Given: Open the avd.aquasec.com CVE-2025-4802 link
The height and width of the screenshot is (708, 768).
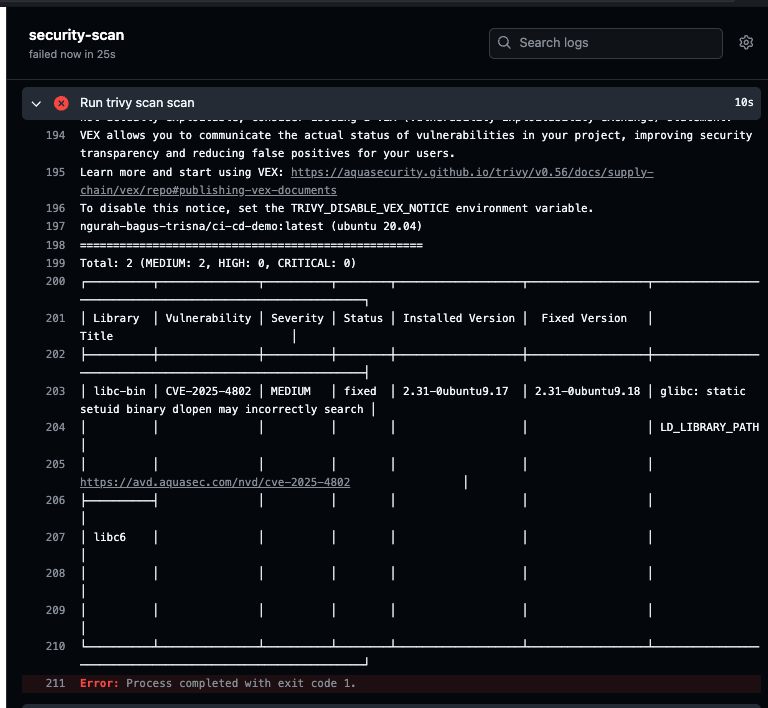Looking at the screenshot, I should pos(215,482).
